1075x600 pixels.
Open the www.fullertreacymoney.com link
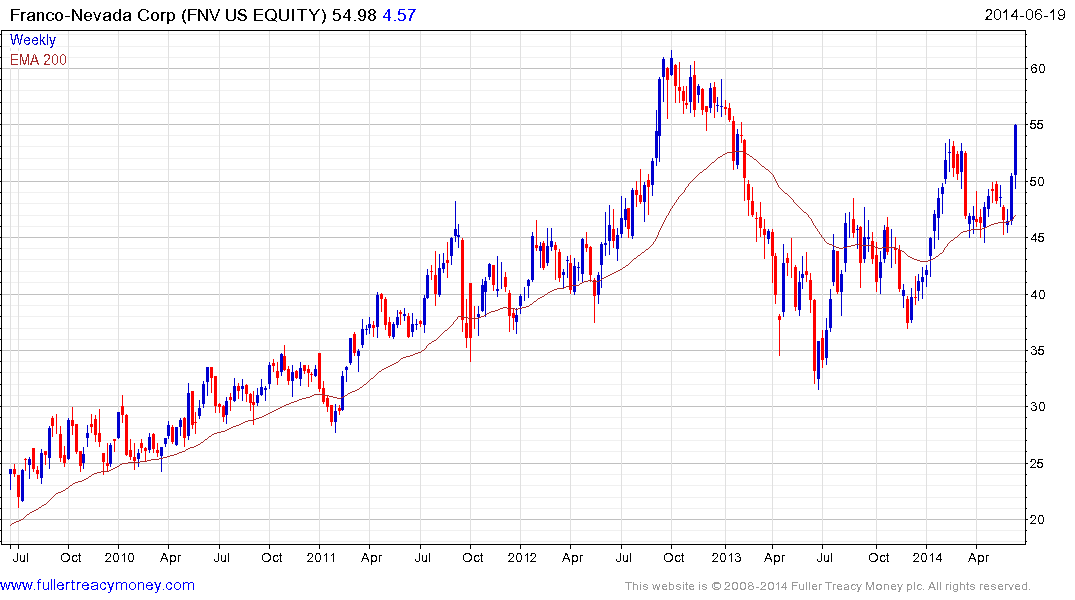[97, 585]
